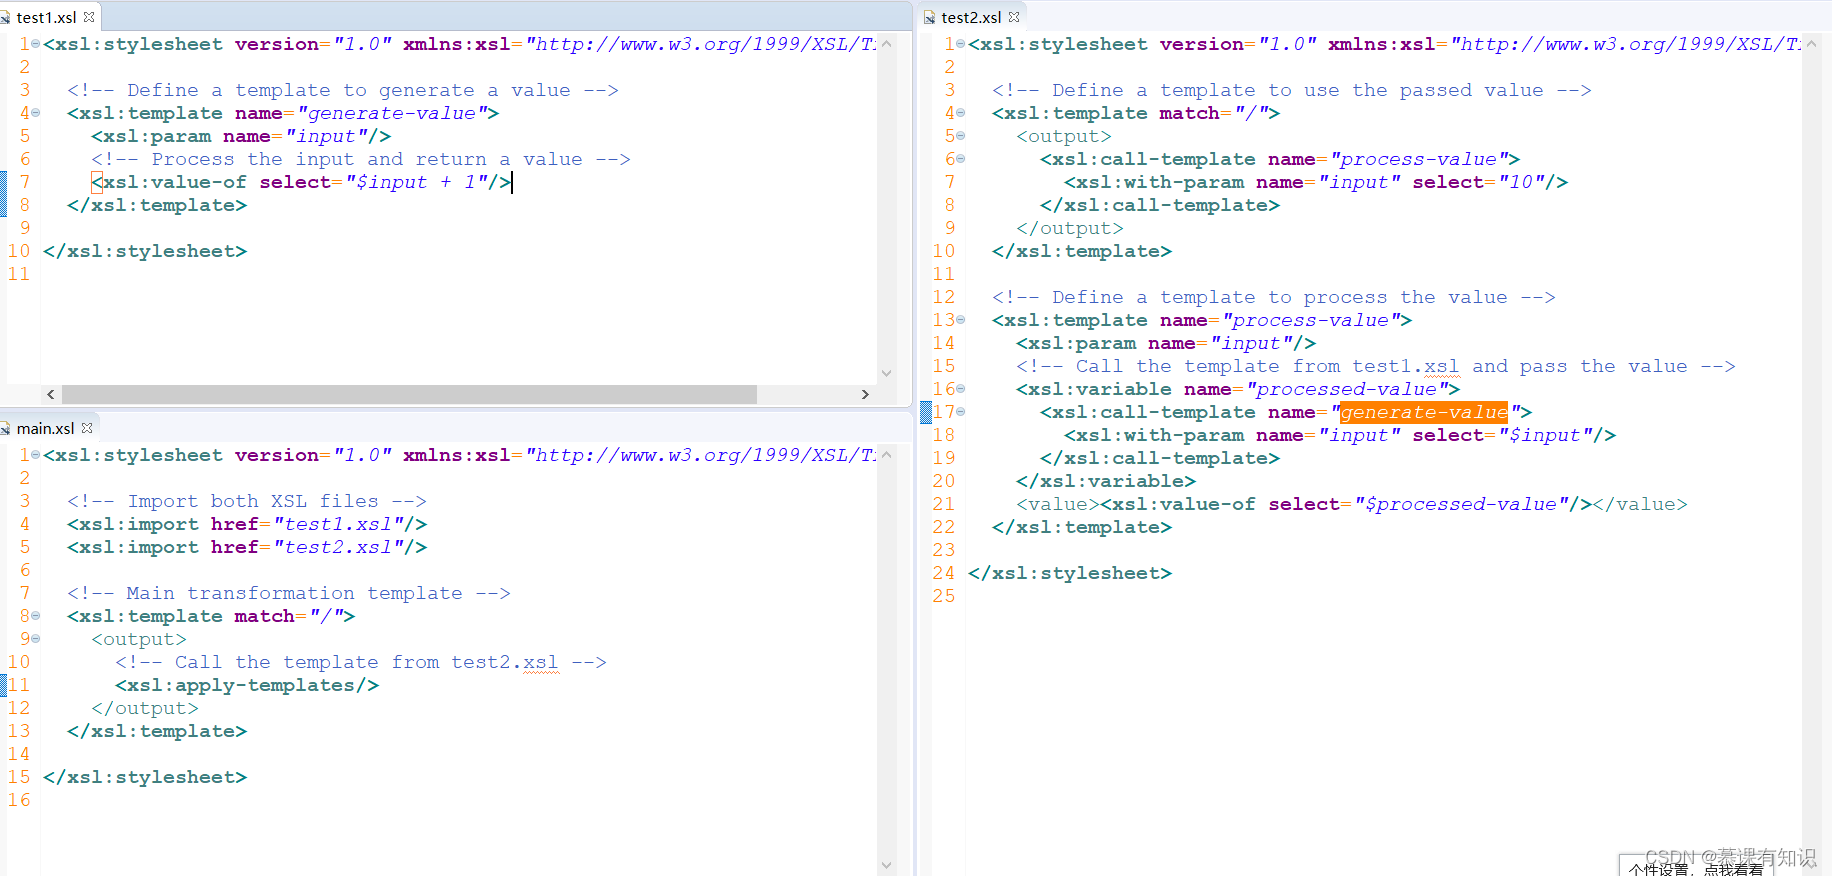The width and height of the screenshot is (1832, 876).
Task: Click the xsl:apply-templates line in main.xsl
Action: pos(247,685)
